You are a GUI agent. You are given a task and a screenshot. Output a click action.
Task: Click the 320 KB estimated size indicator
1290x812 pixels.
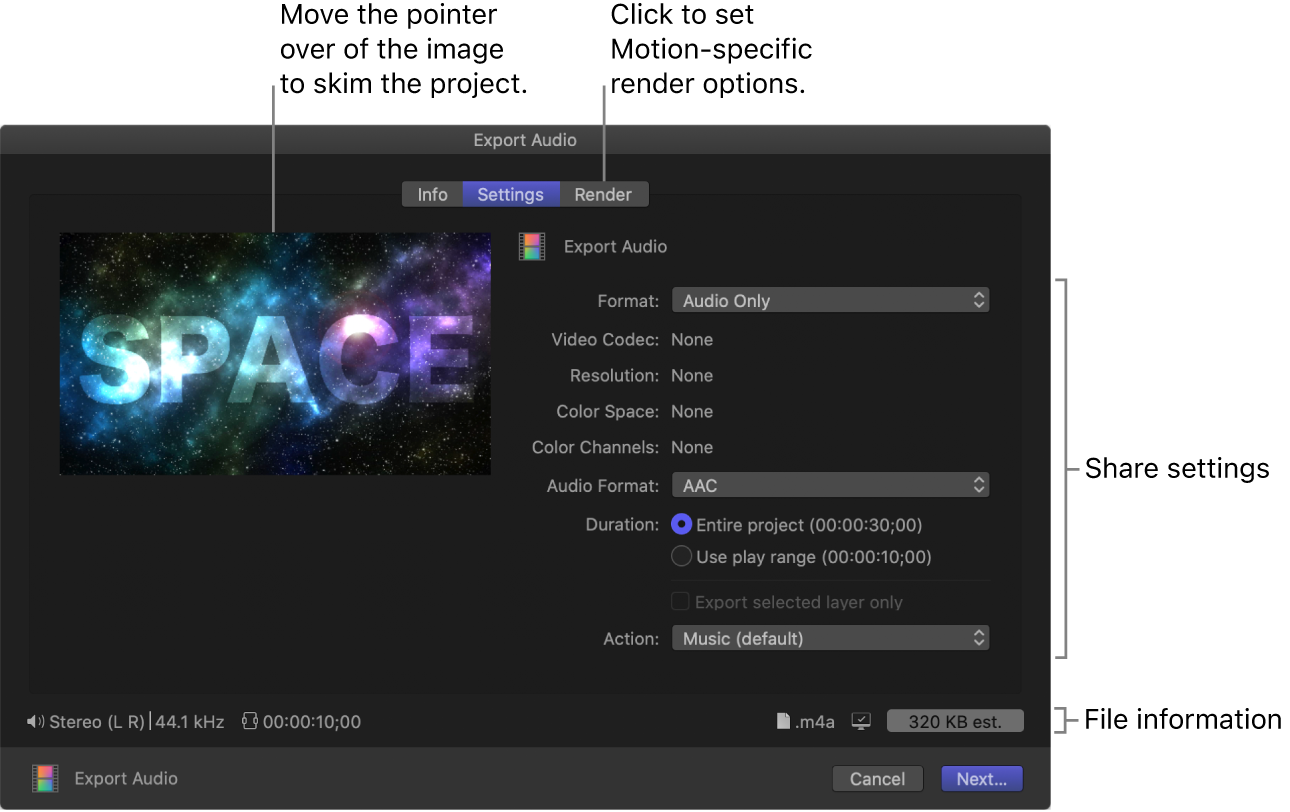pos(955,720)
